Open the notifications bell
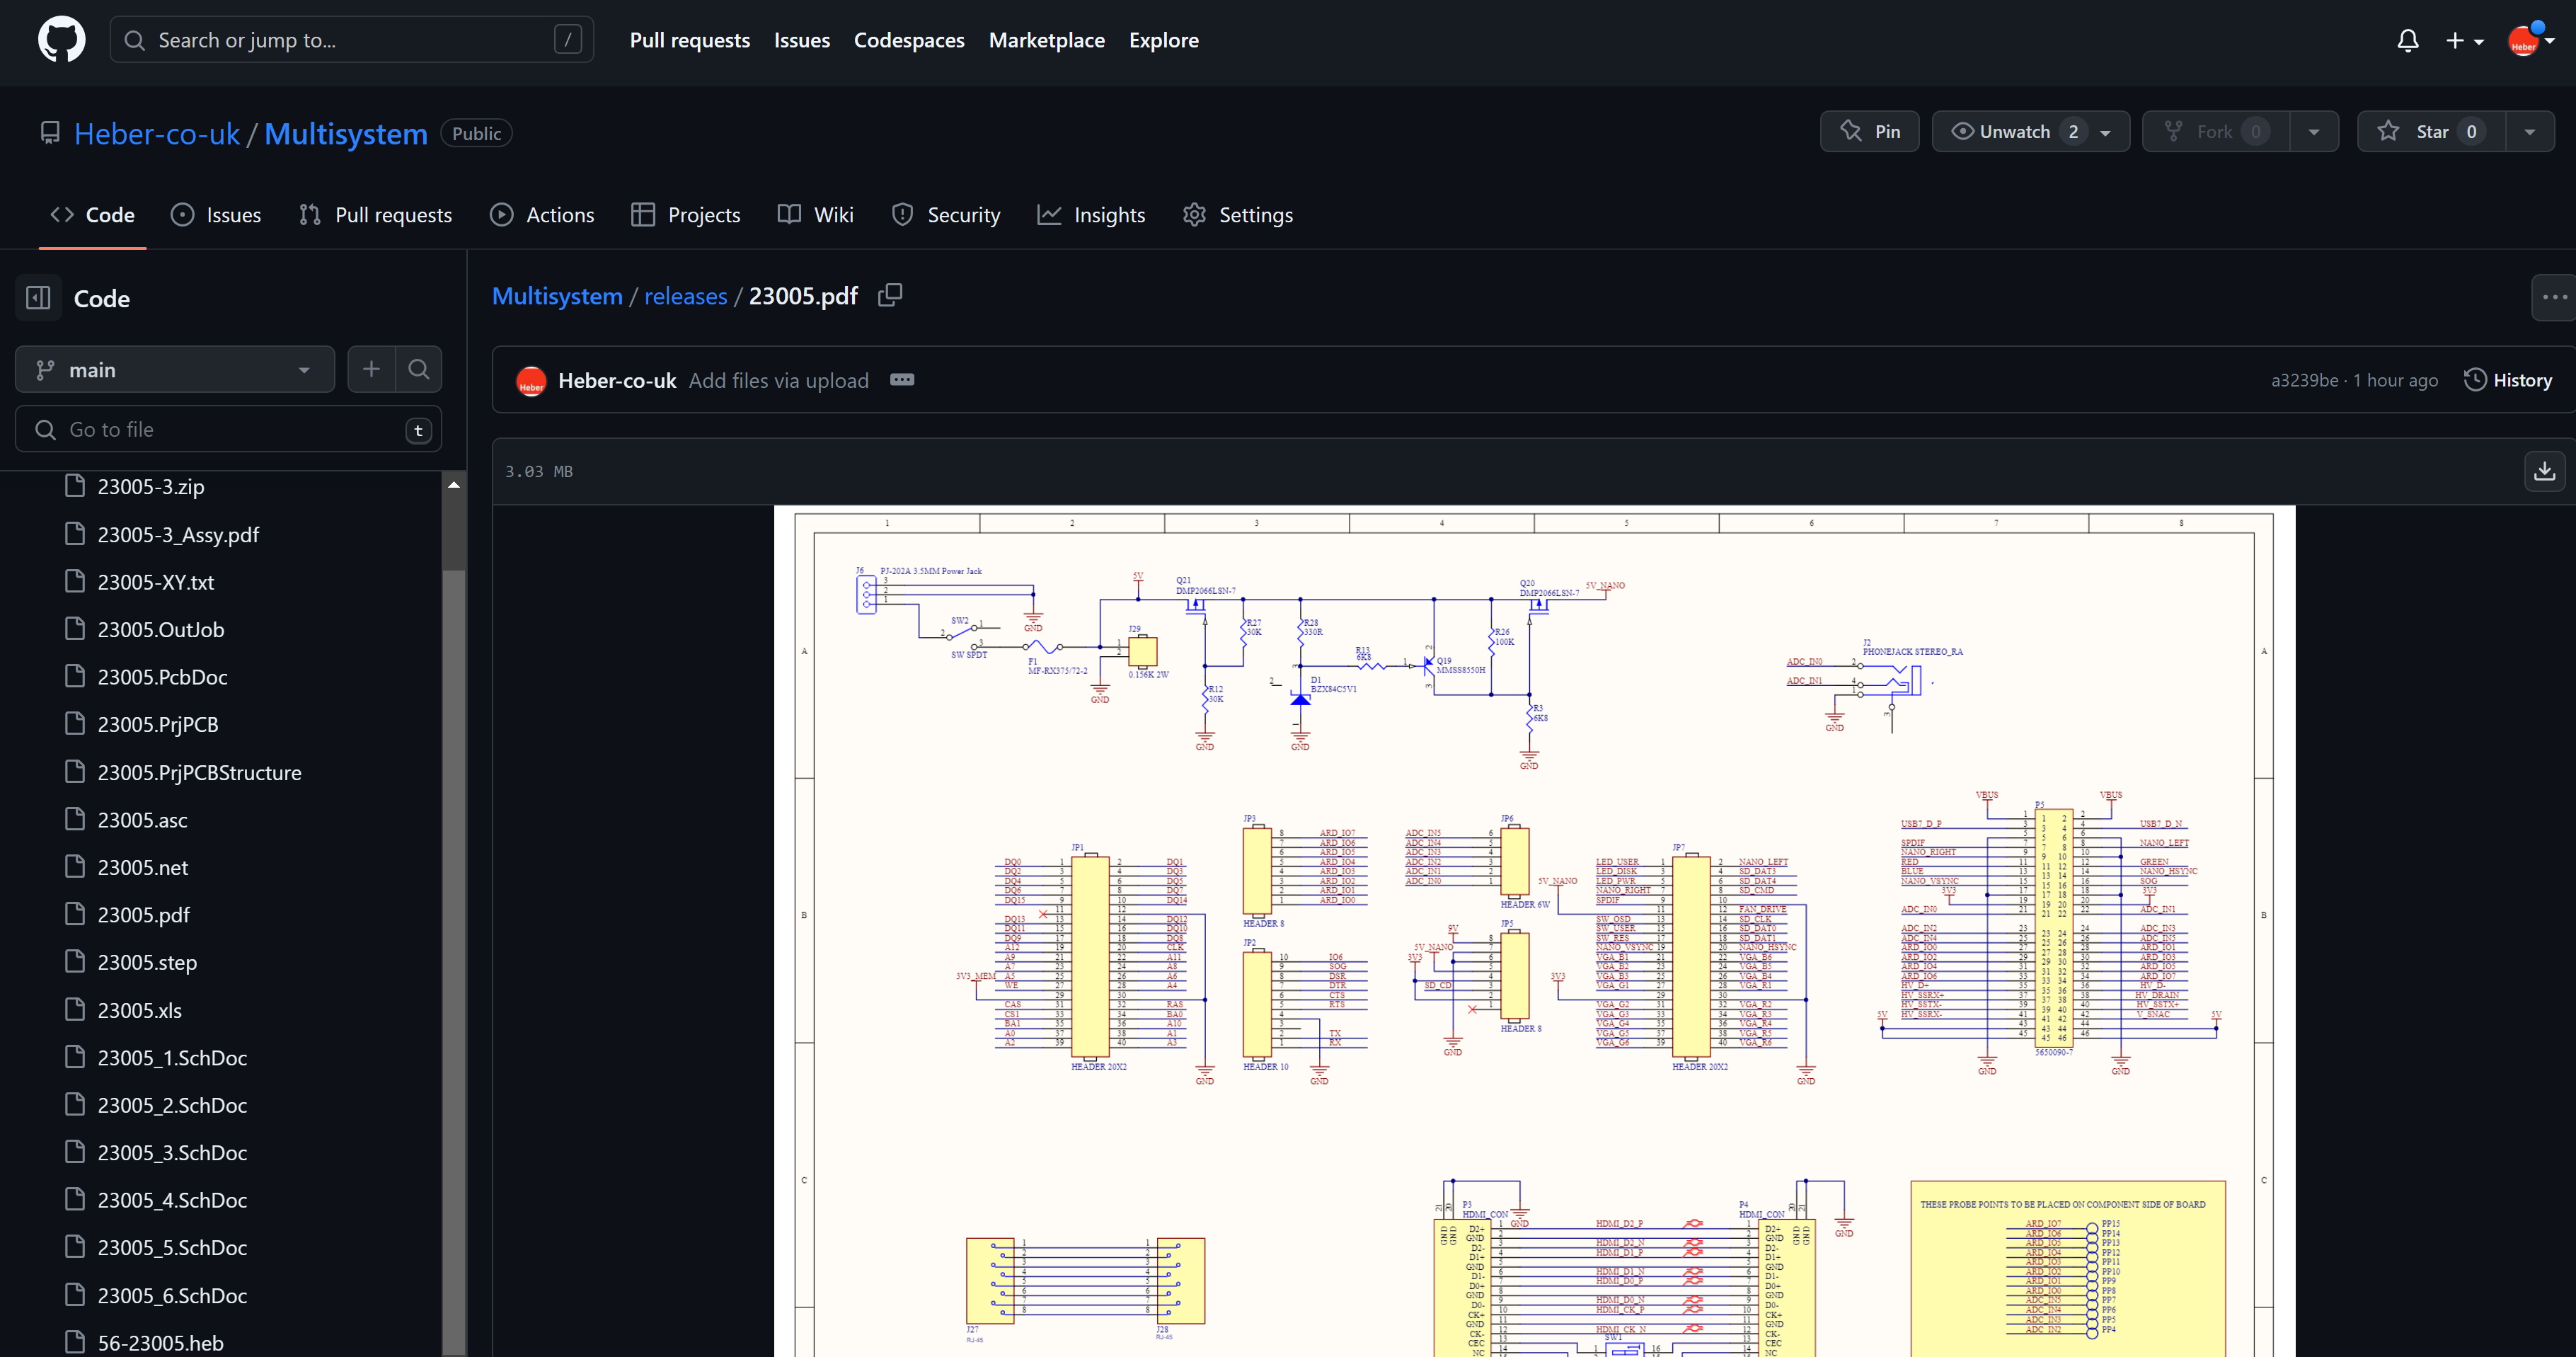 (x=2407, y=41)
